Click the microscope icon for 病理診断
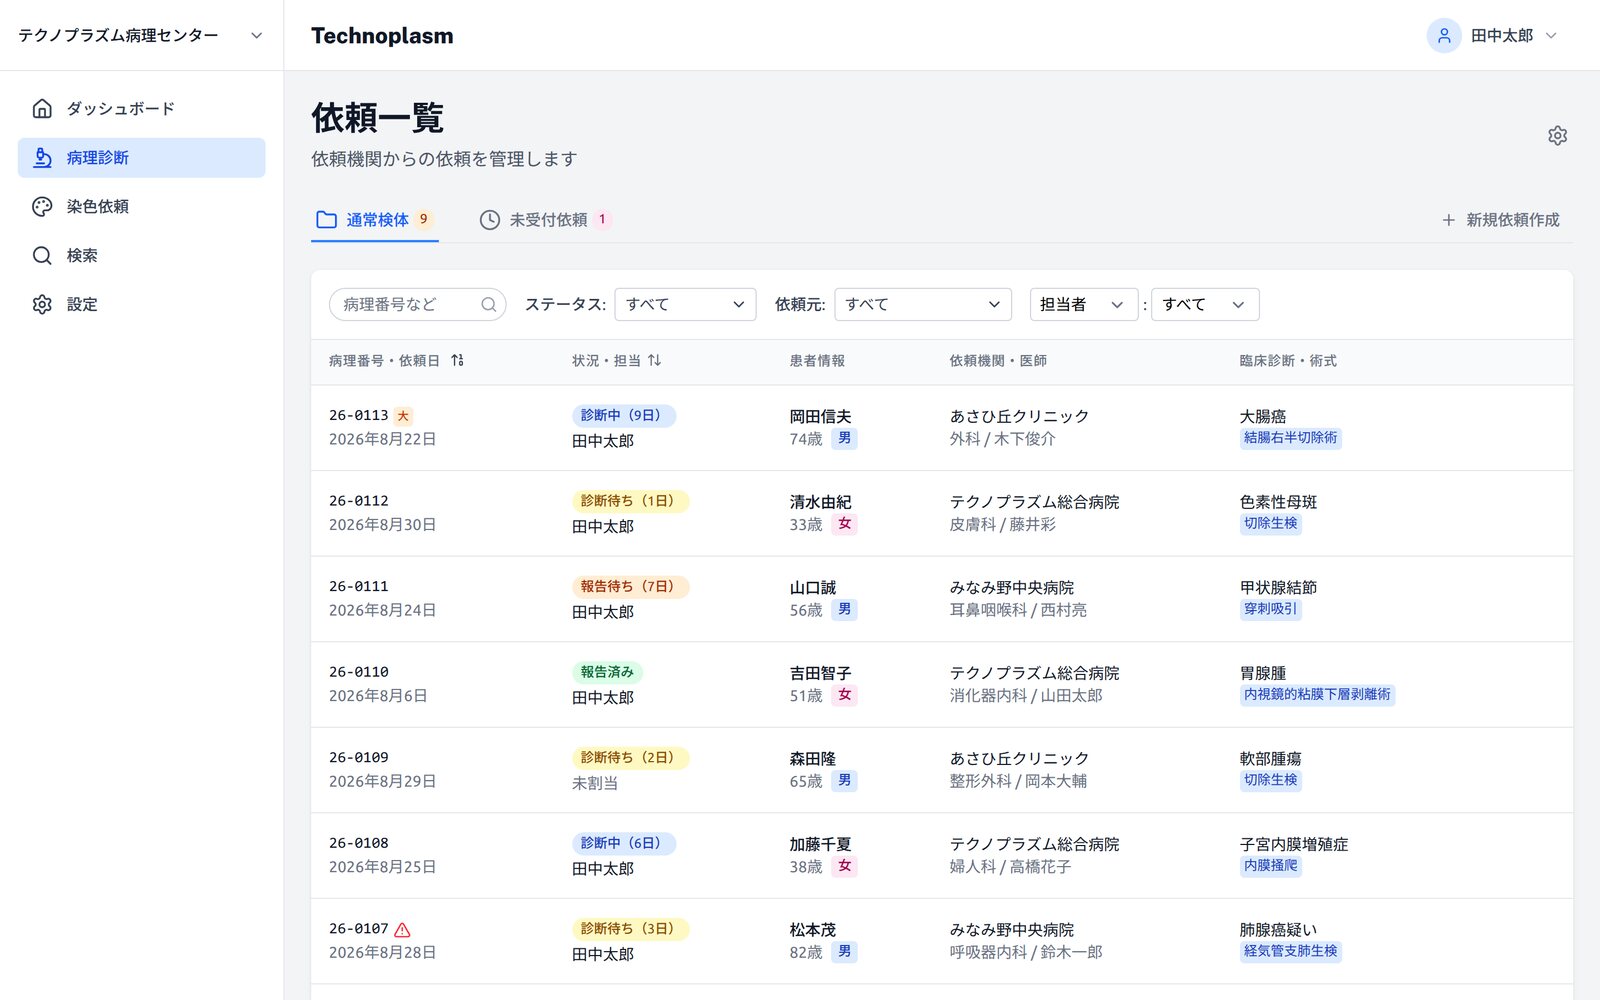 pyautogui.click(x=42, y=157)
